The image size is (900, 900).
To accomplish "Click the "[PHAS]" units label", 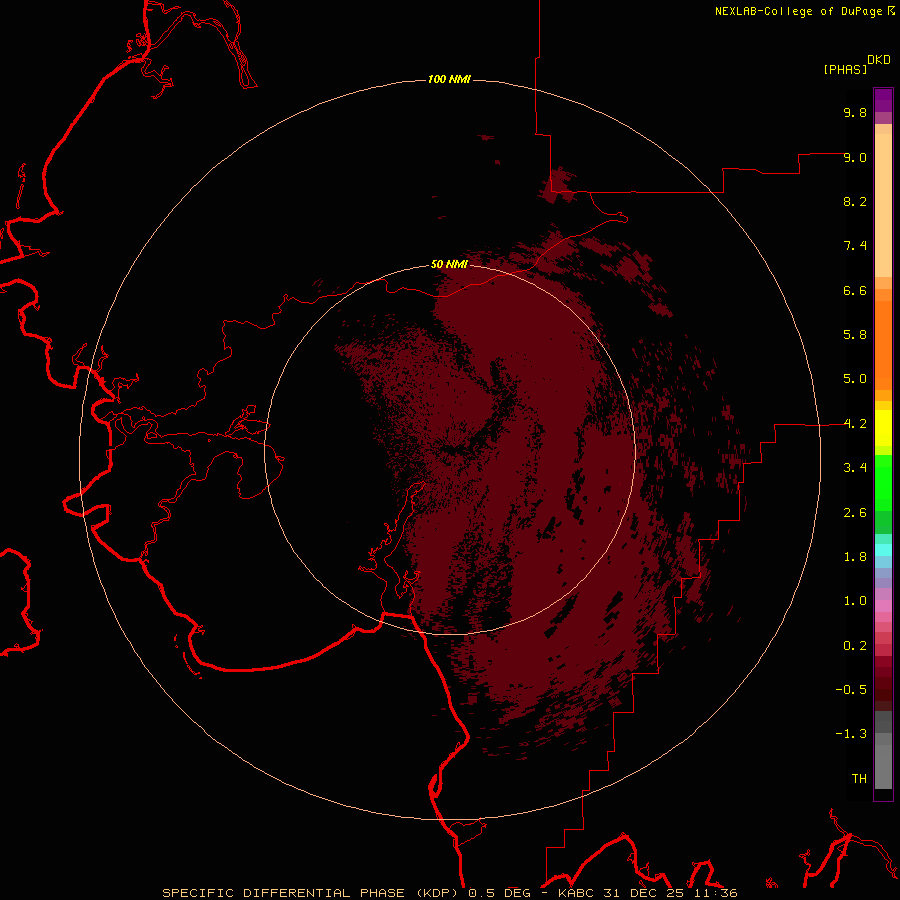I will coord(845,69).
